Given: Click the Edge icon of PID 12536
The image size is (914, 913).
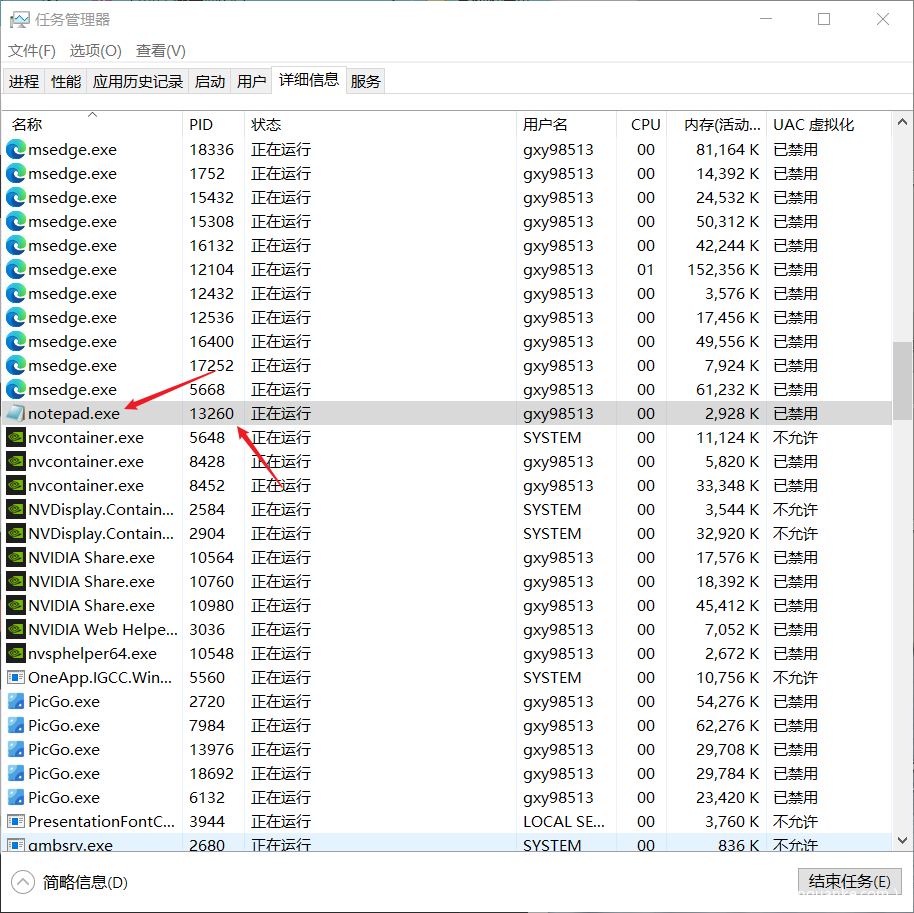Looking at the screenshot, I should point(16,318).
